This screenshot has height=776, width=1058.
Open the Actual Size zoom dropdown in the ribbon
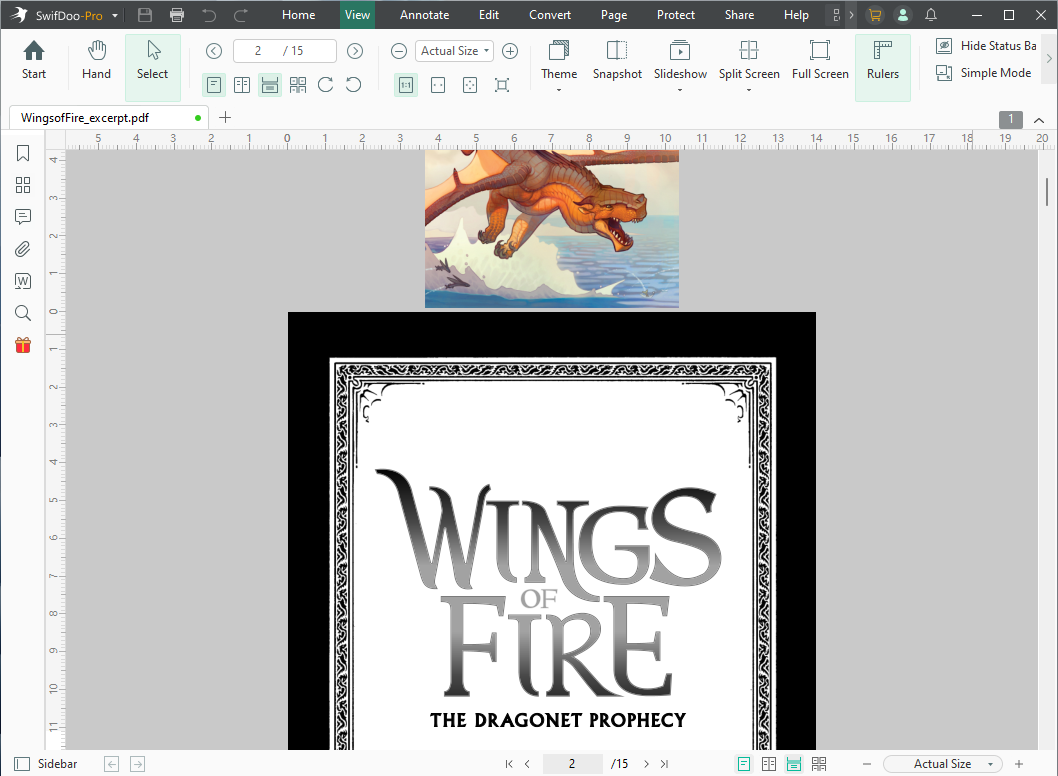point(454,51)
